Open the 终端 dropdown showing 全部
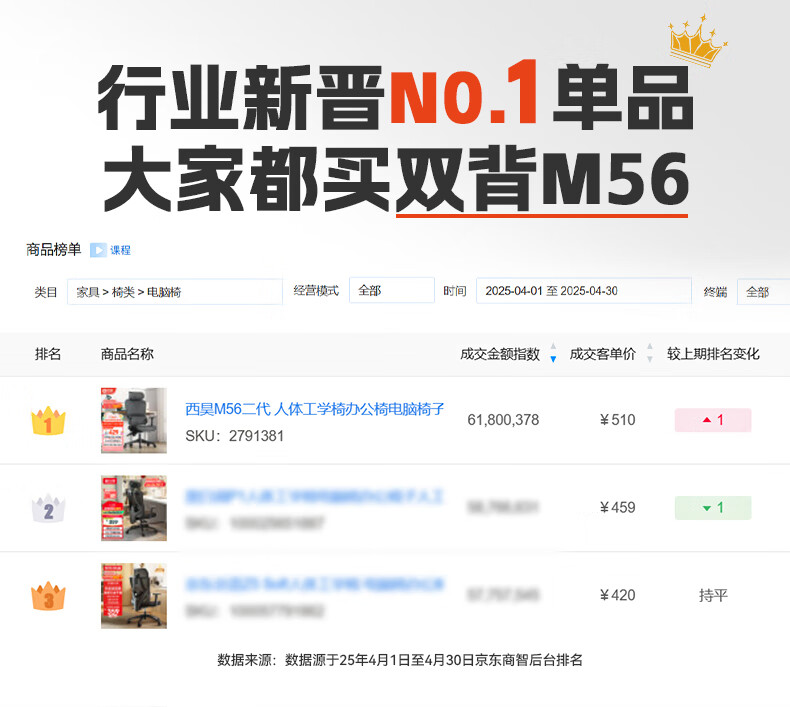 (763, 292)
